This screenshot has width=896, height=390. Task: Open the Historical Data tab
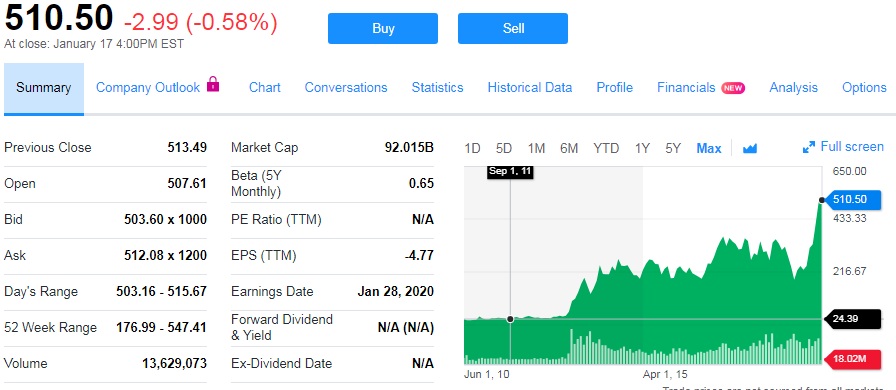click(530, 87)
